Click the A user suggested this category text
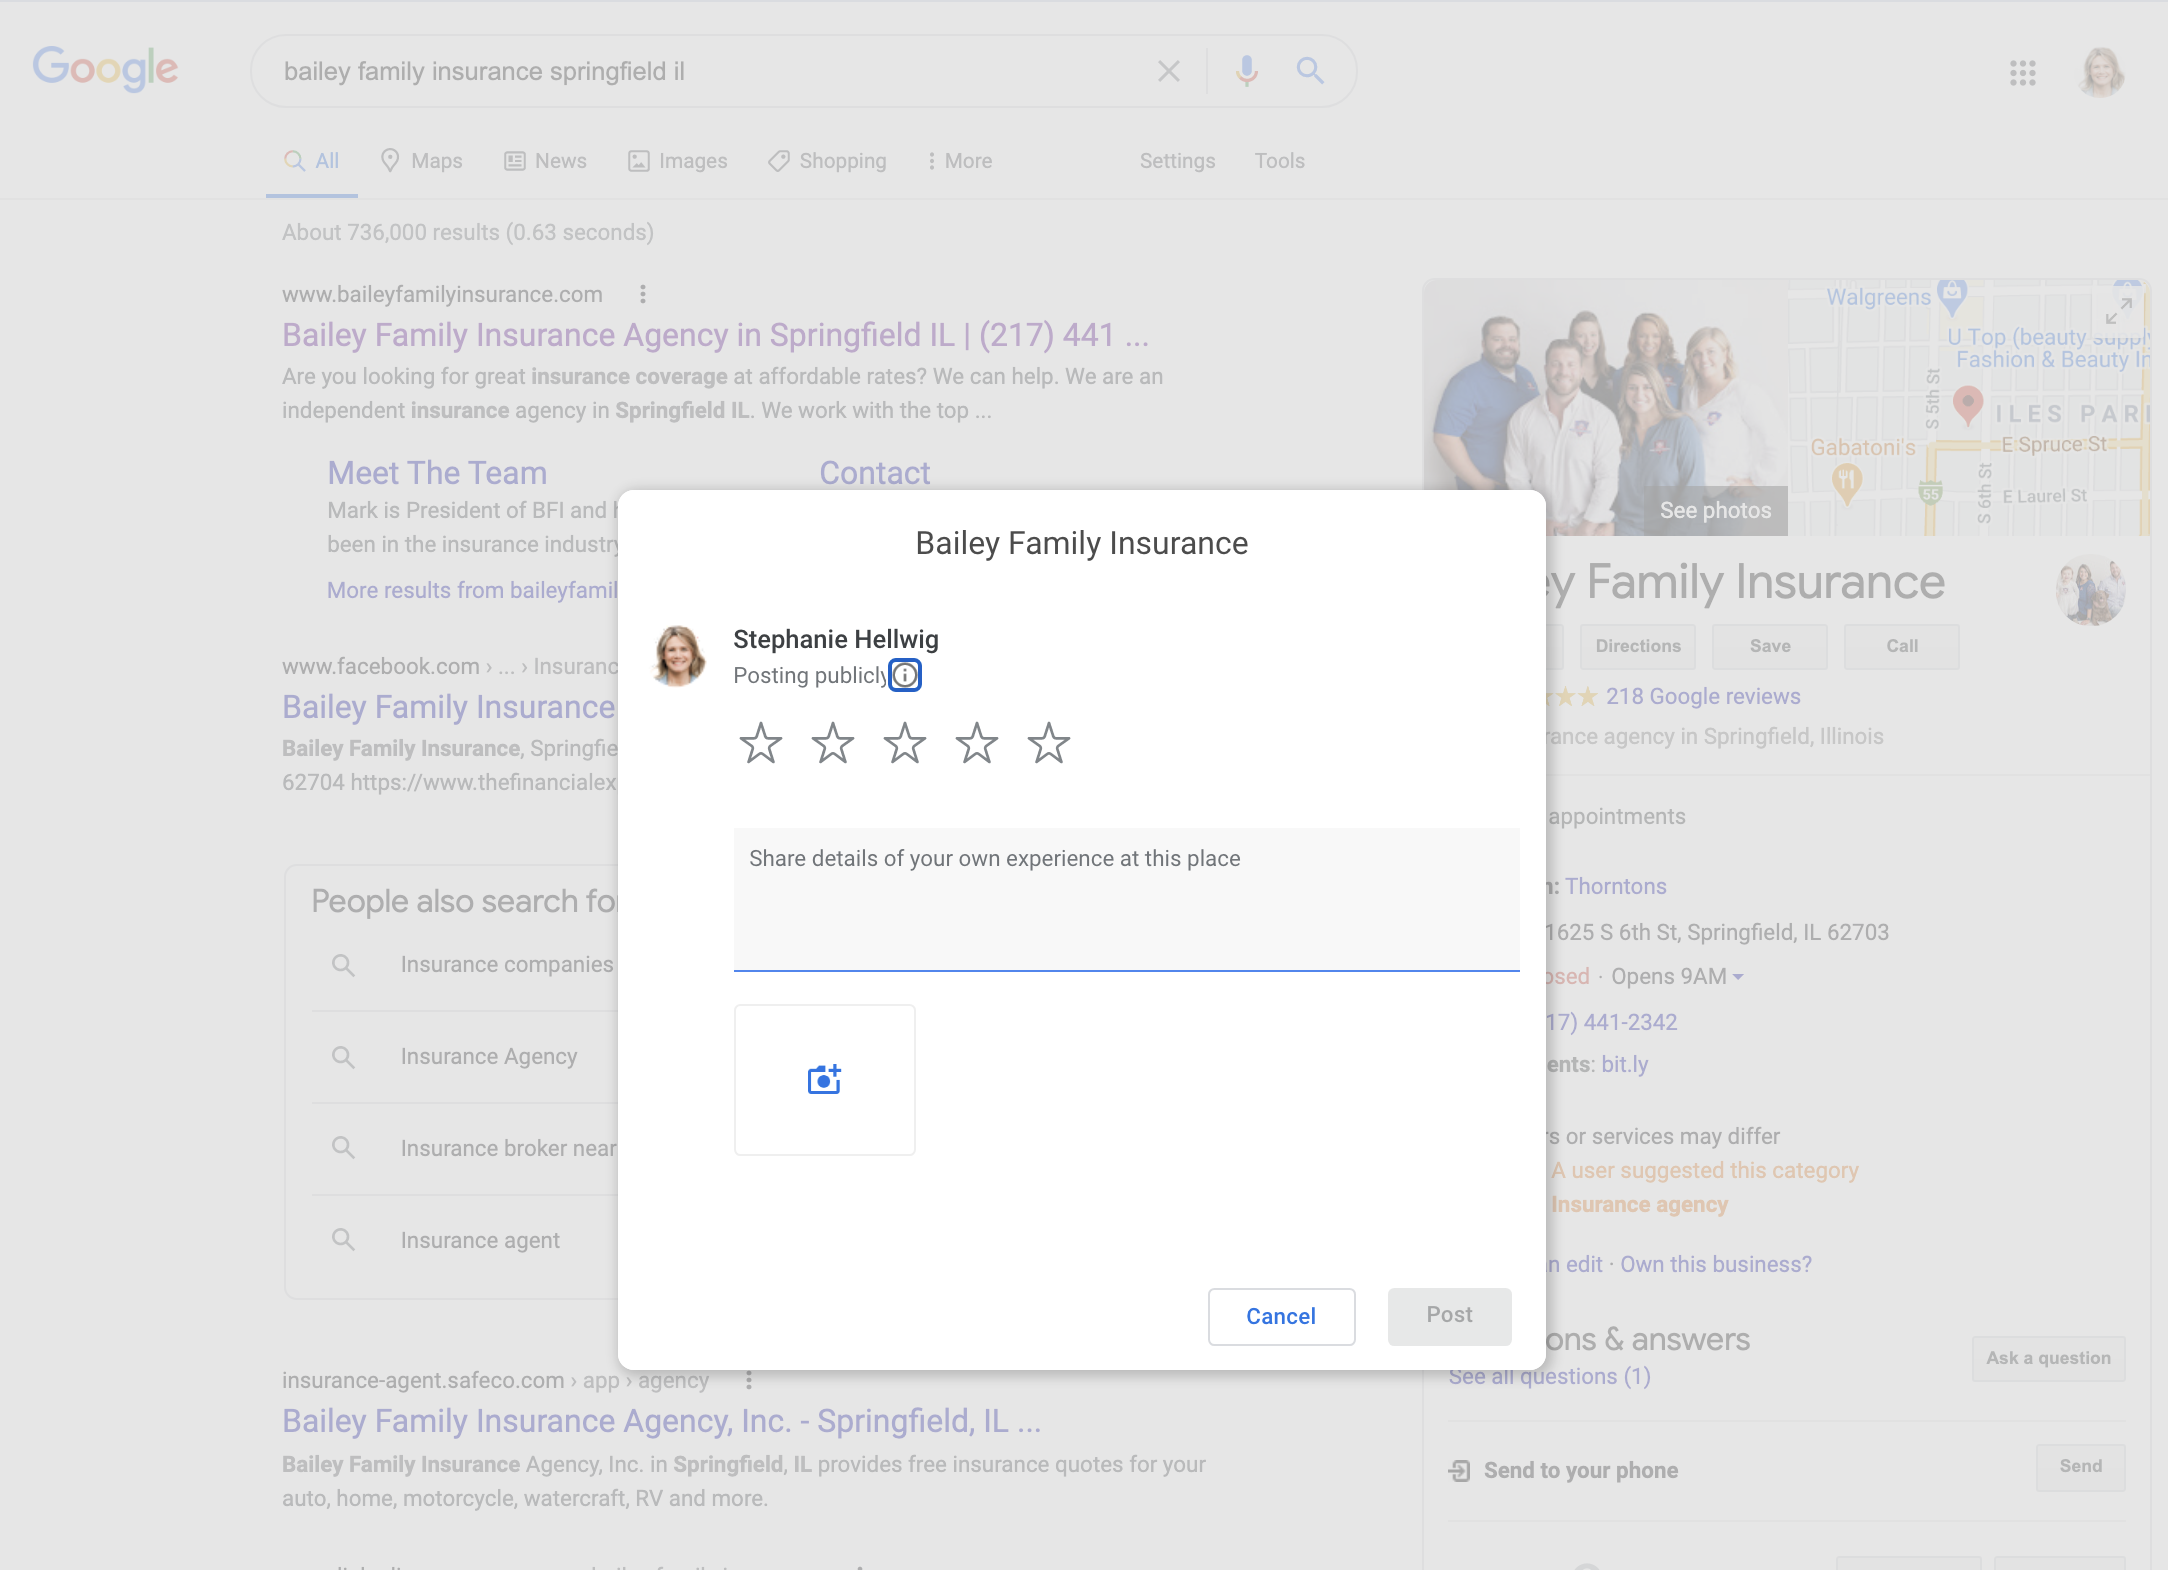Viewport: 2168px width, 1570px height. 1704,1170
